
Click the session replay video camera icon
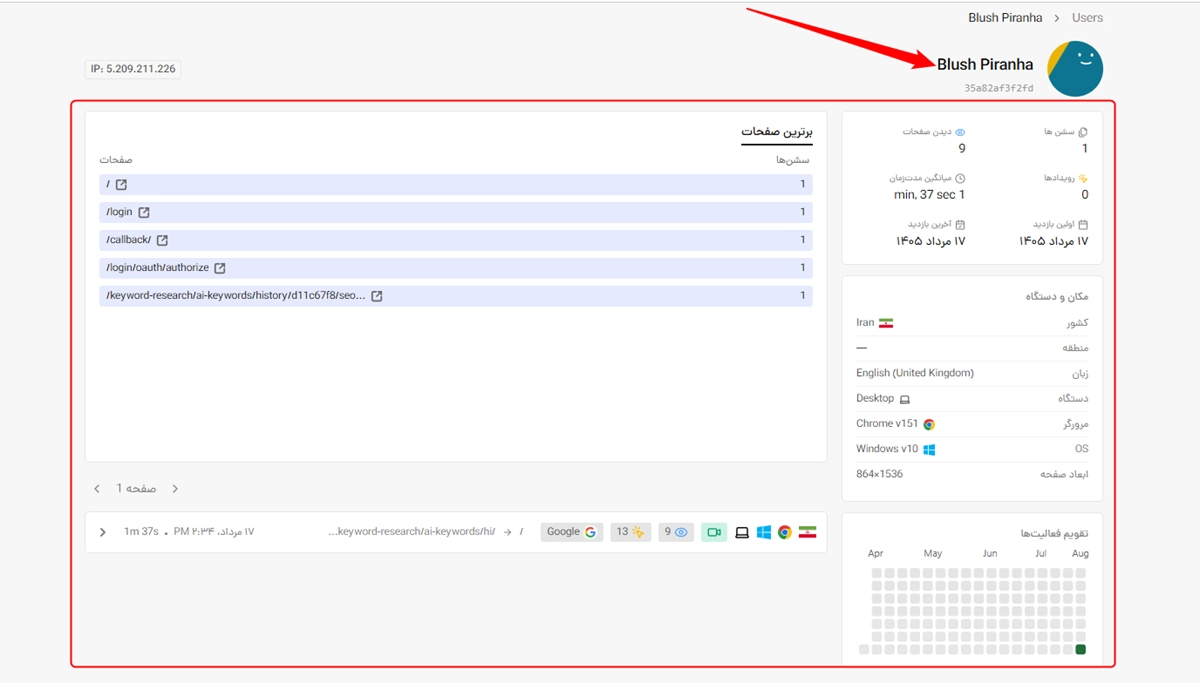coord(714,532)
